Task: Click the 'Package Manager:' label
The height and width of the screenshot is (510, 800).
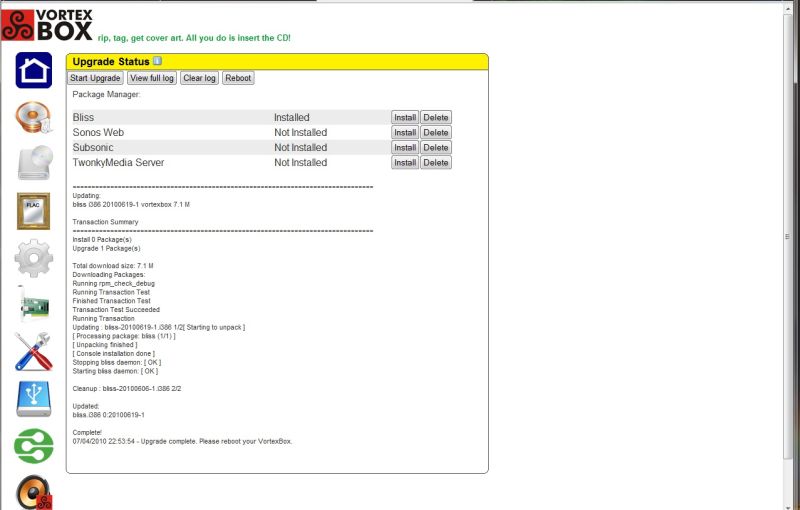Action: [x=106, y=94]
